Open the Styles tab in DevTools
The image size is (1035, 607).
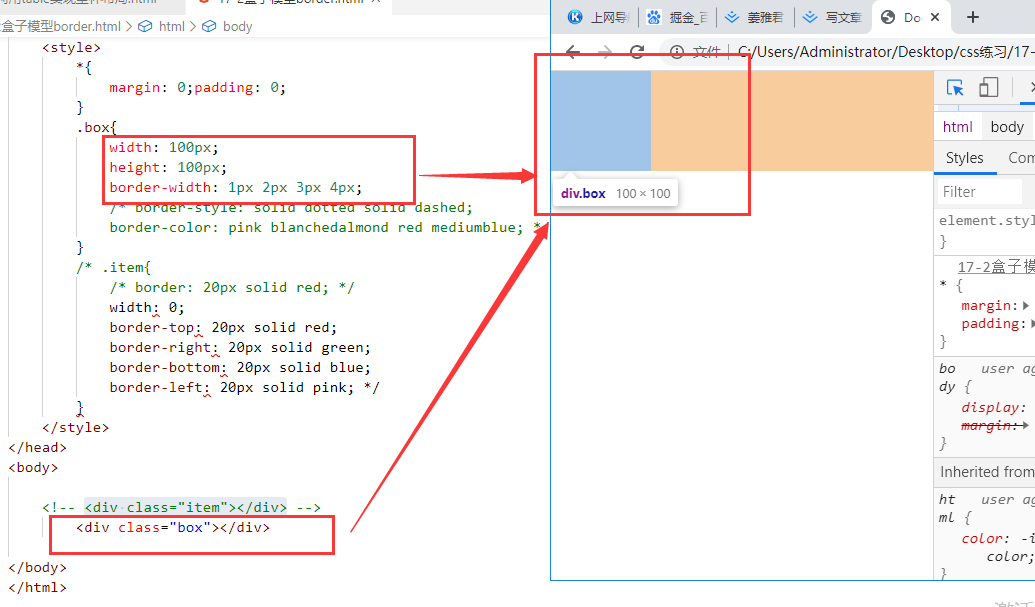click(x=964, y=158)
